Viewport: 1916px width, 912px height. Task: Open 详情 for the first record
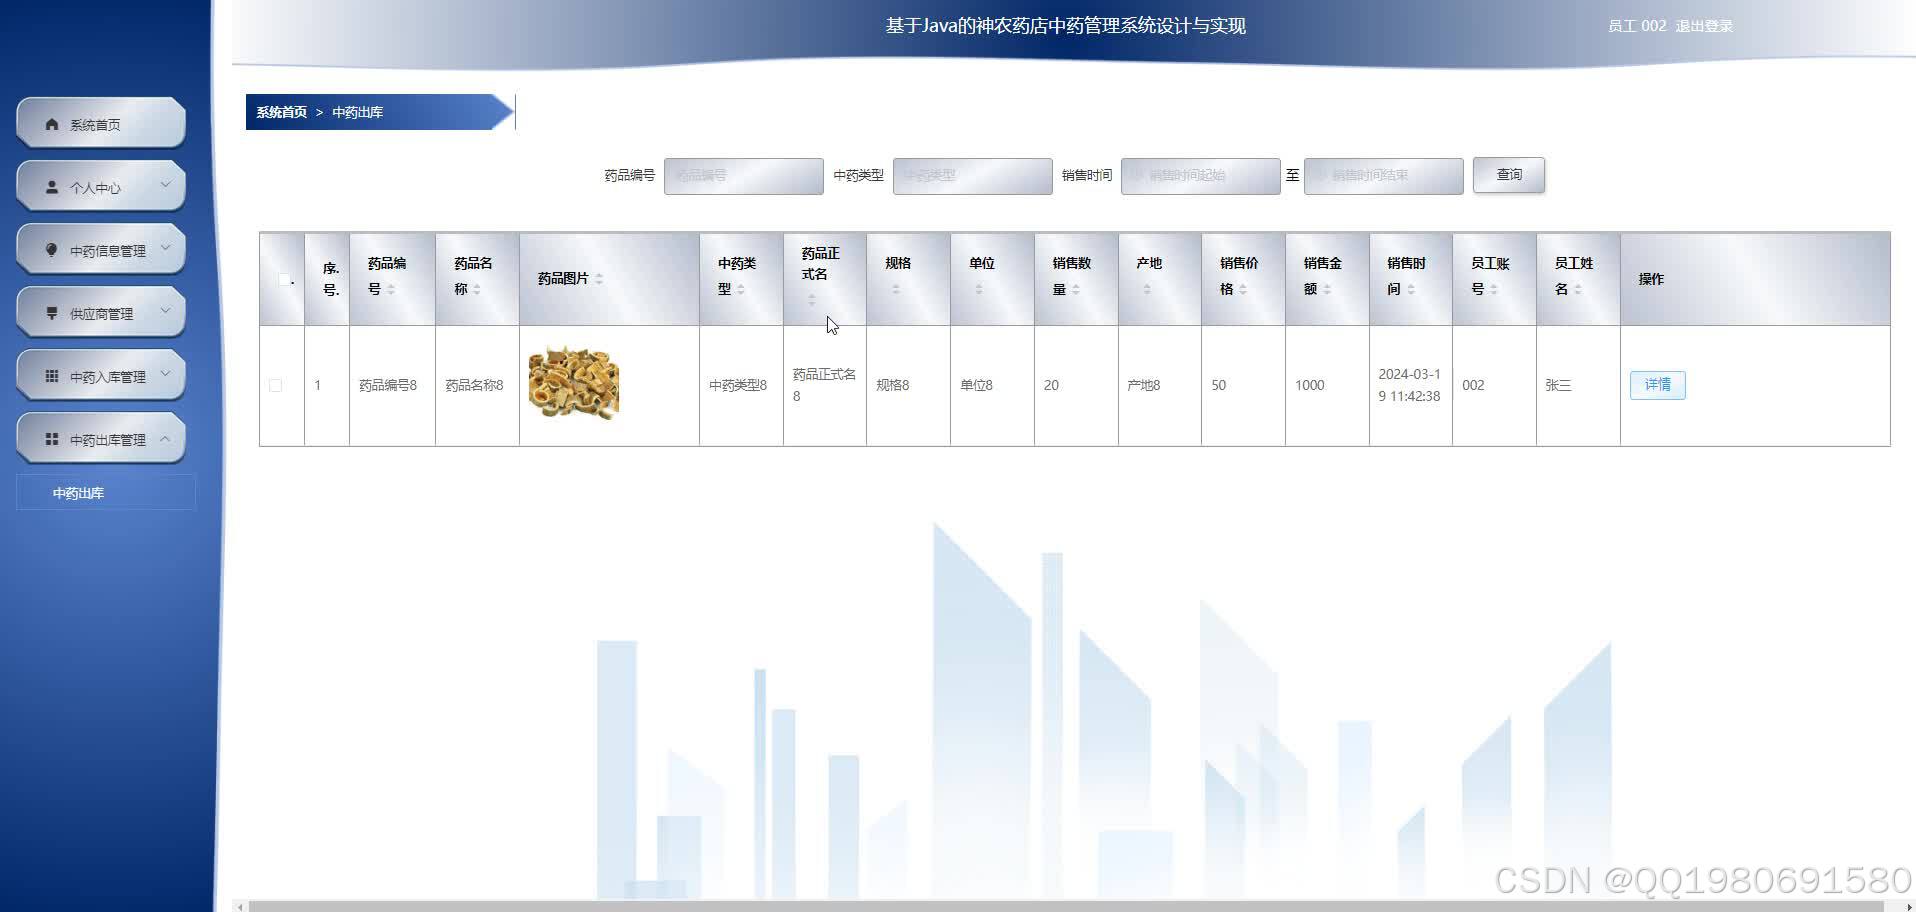tap(1657, 385)
